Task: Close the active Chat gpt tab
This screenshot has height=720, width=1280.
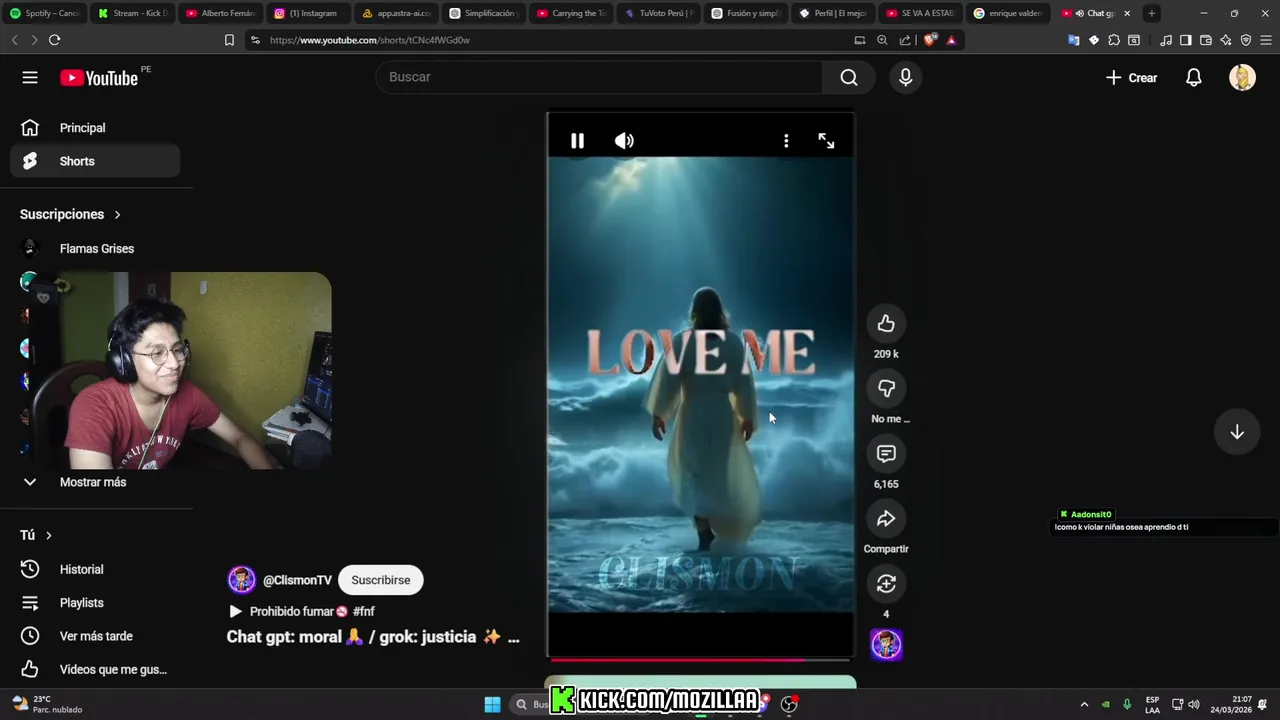Action: (x=1128, y=13)
